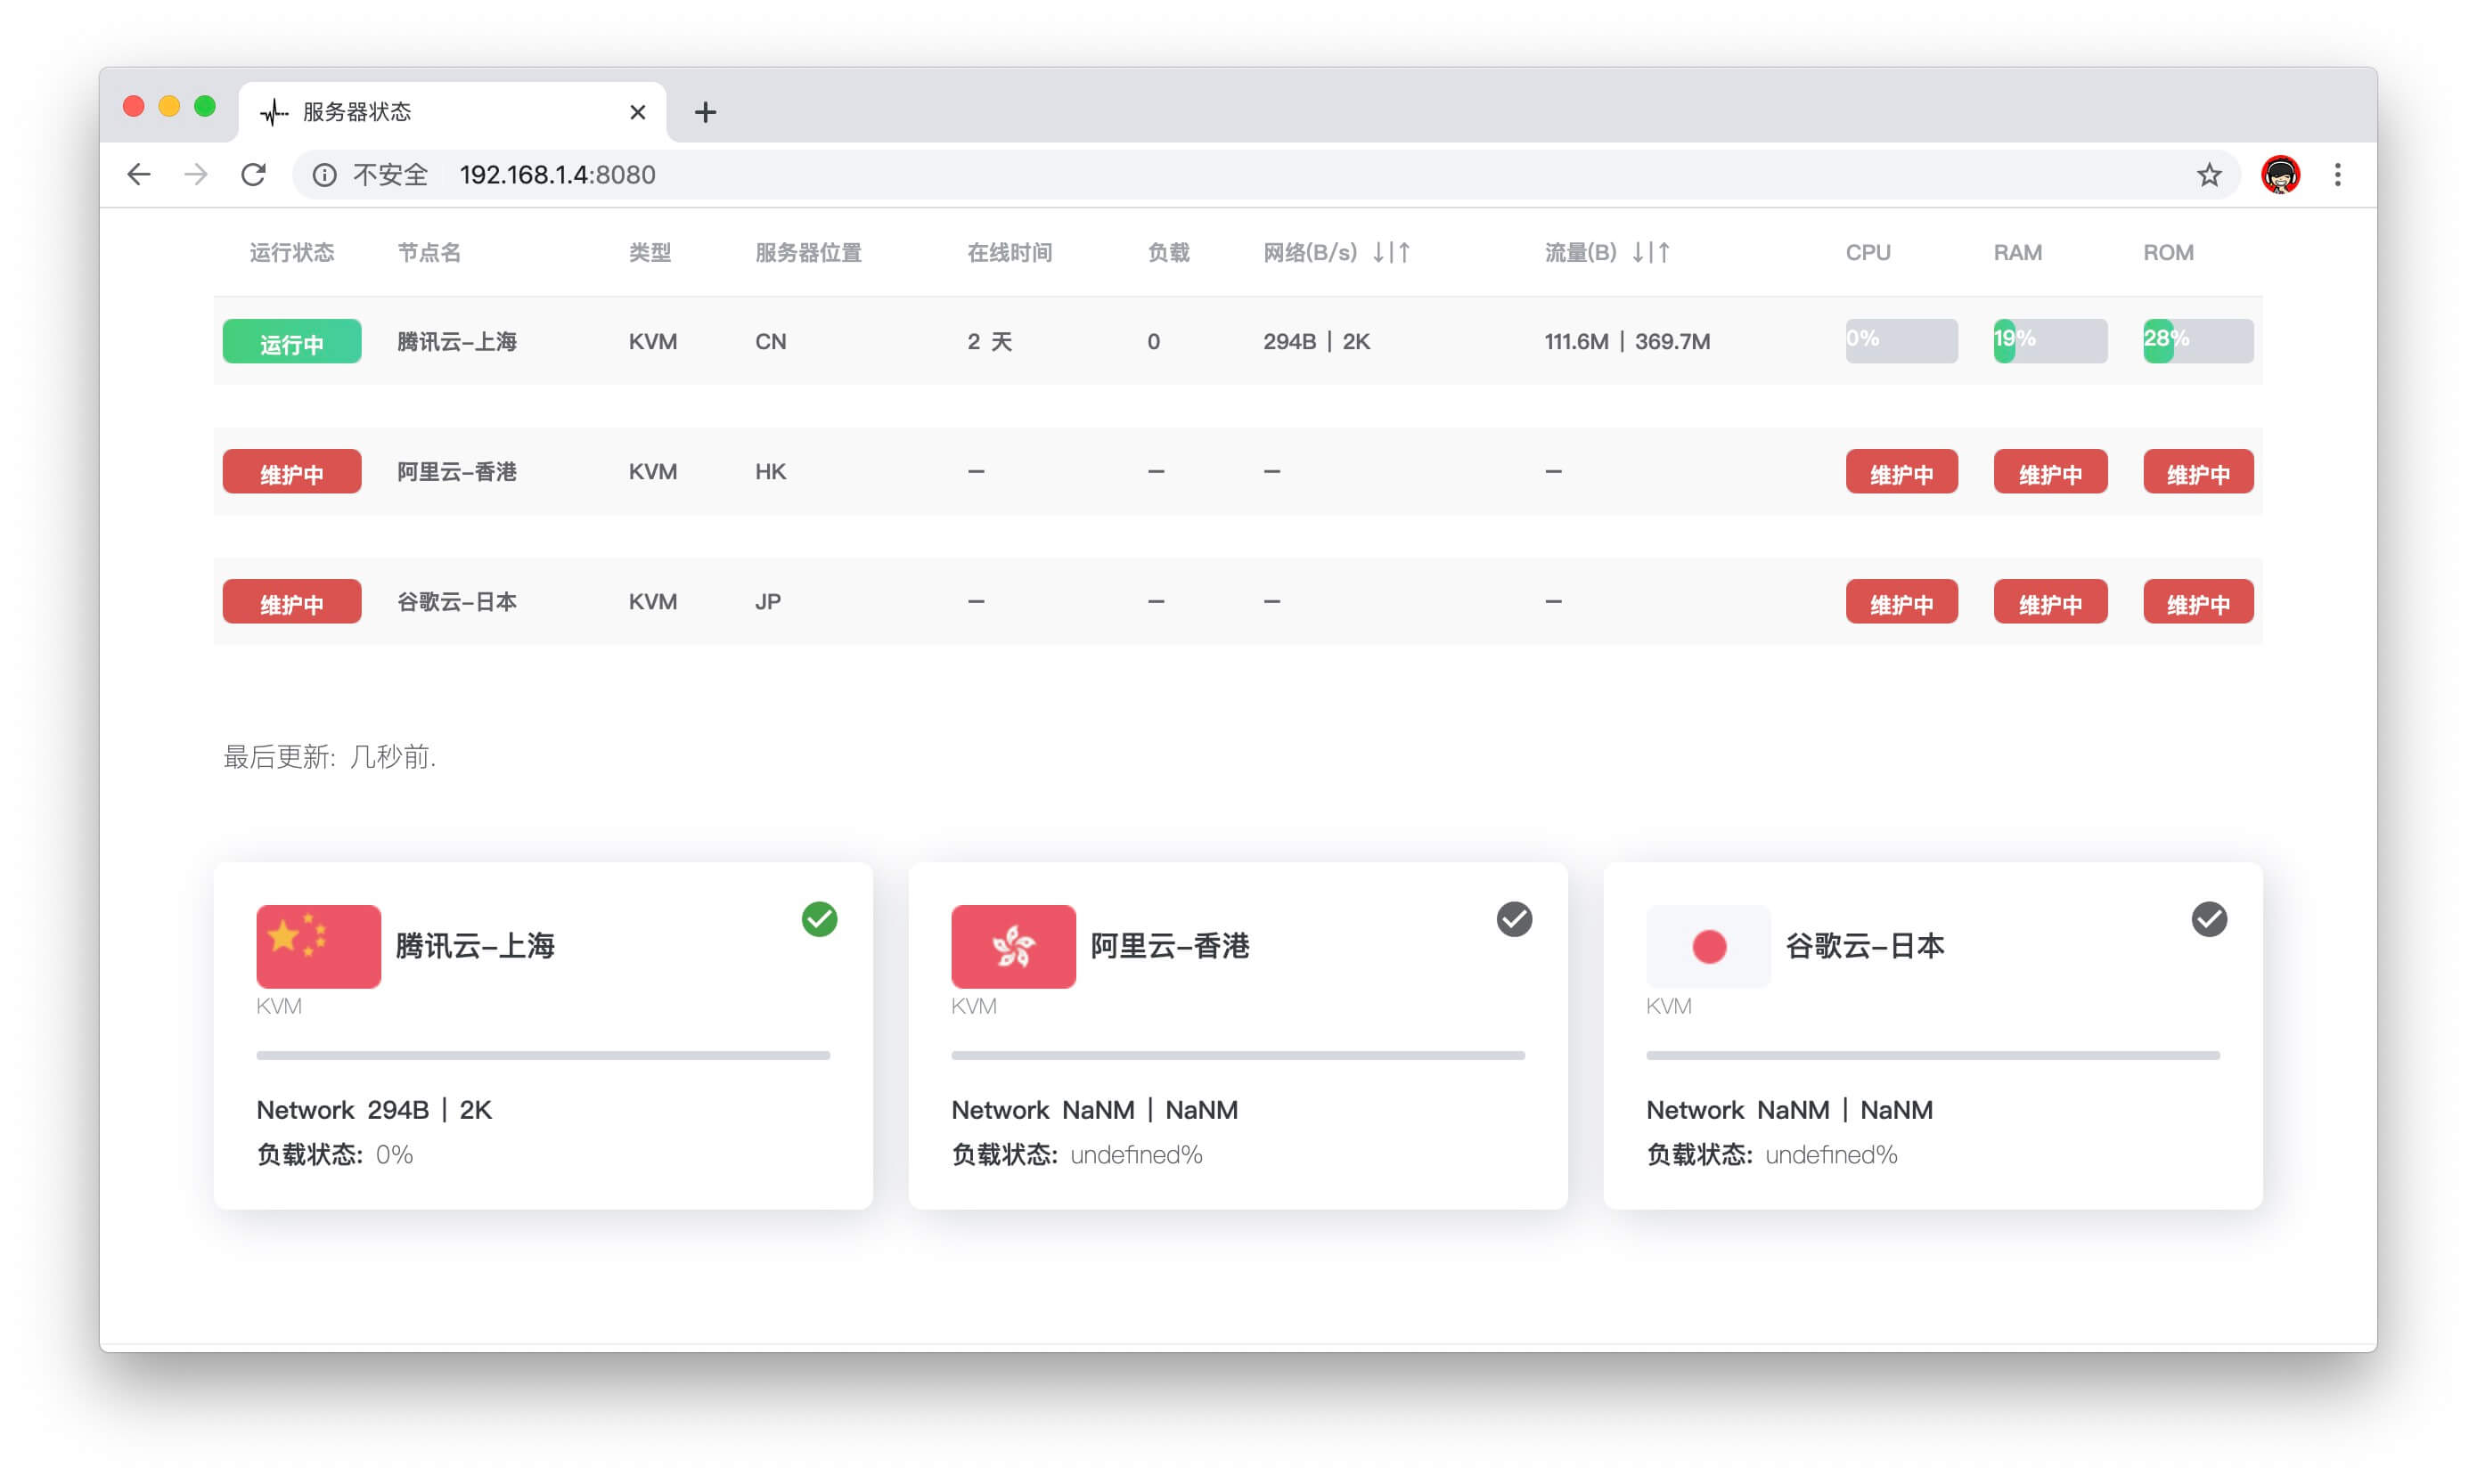
Task: Open site info icon next to 不安全
Action: point(324,175)
